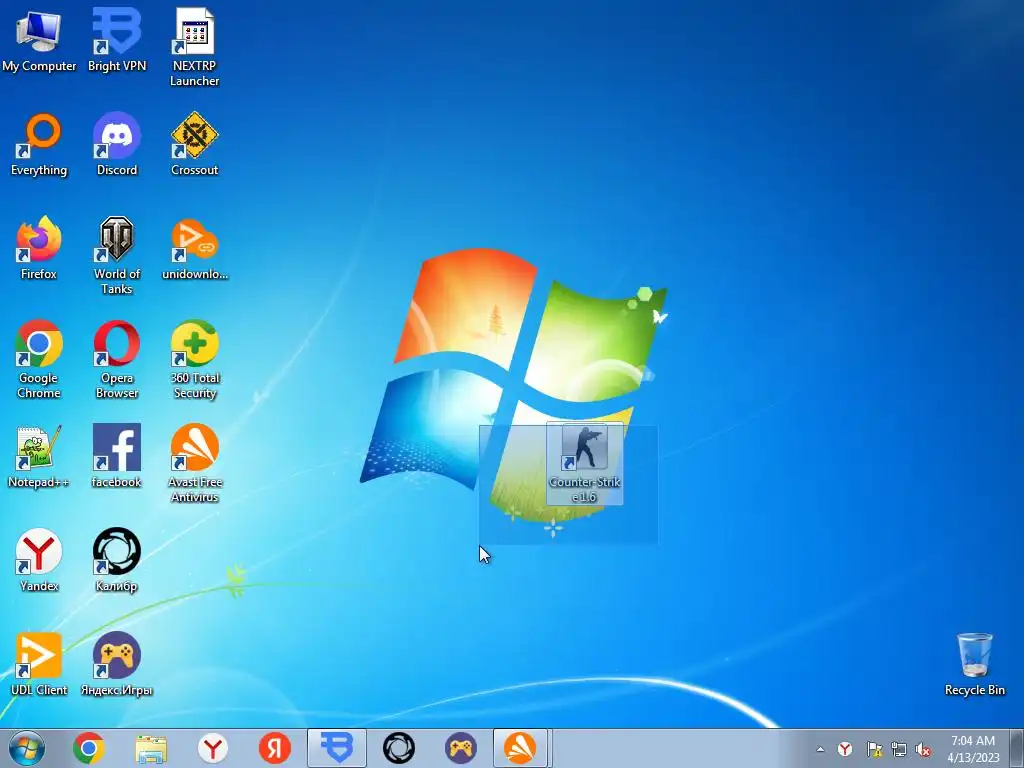The image size is (1024, 768).
Task: Select the Yandex desktop shortcut
Action: tap(39, 561)
